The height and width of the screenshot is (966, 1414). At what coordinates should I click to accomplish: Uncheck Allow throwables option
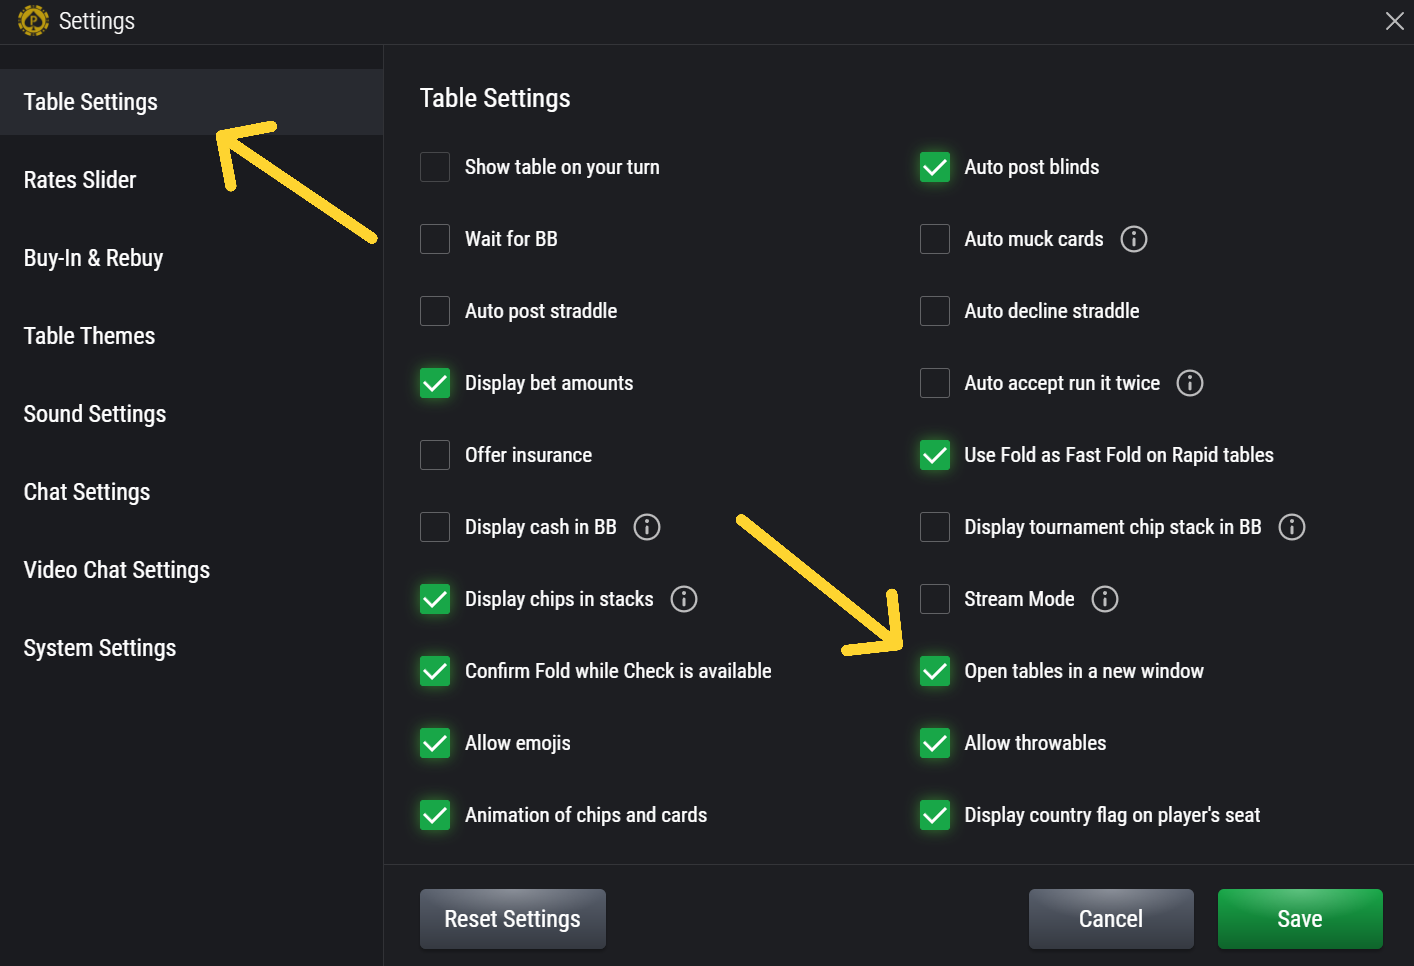point(935,743)
